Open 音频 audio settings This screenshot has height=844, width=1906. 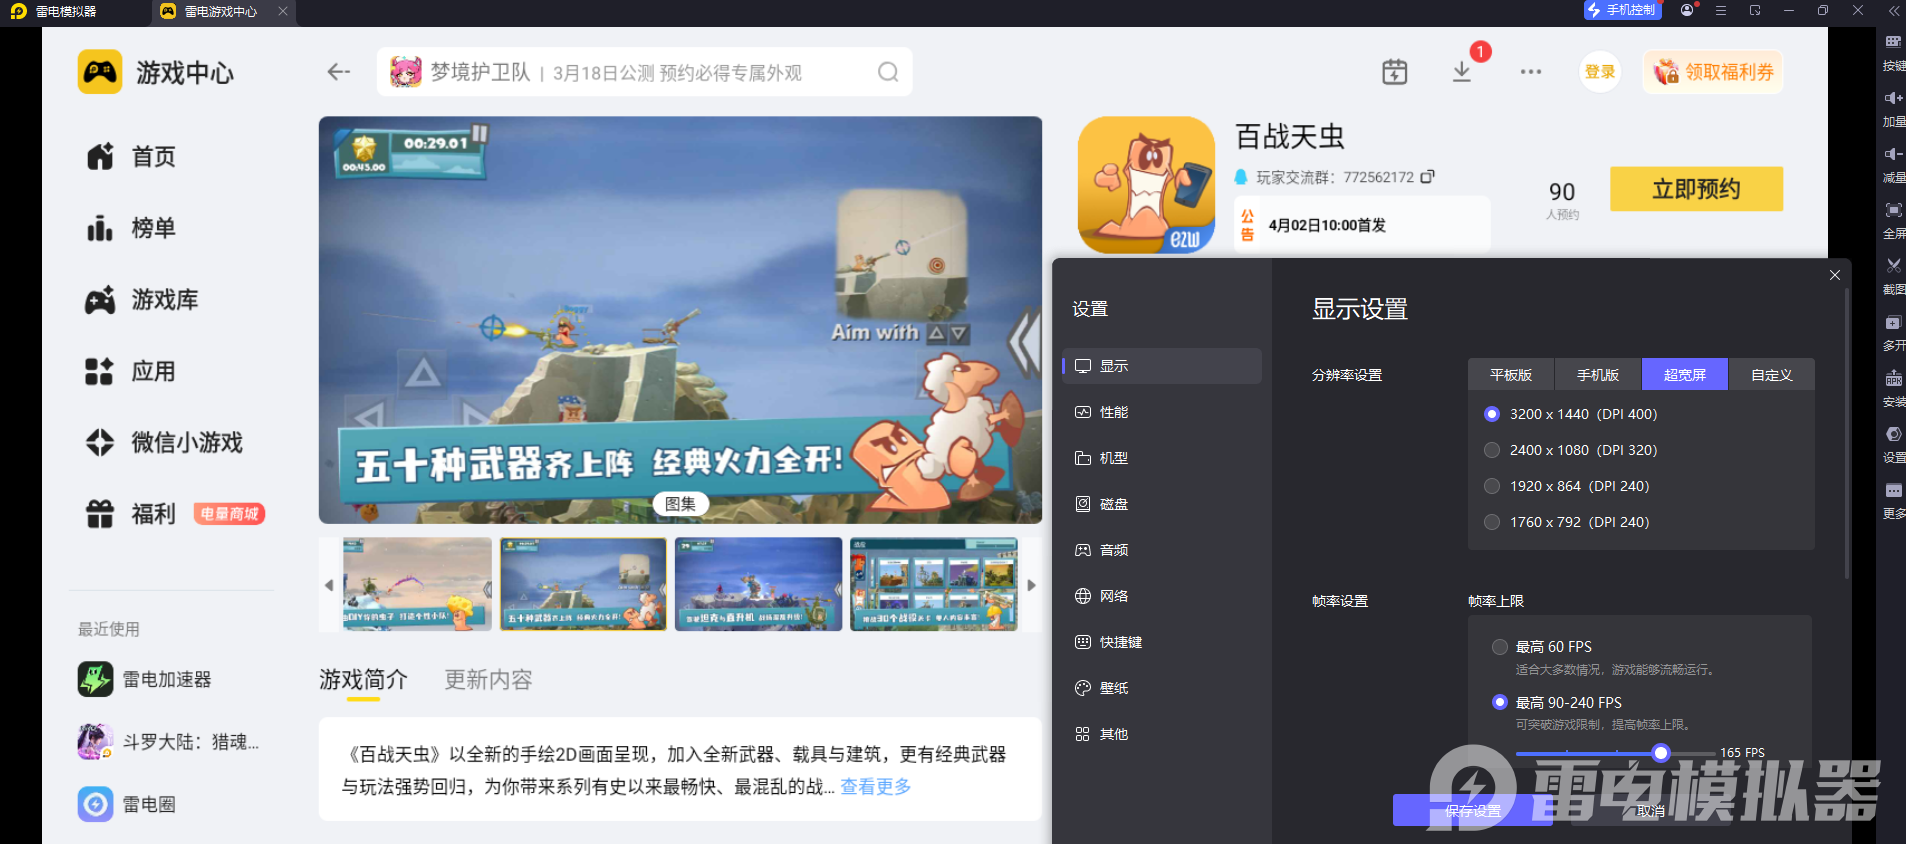1162,550
